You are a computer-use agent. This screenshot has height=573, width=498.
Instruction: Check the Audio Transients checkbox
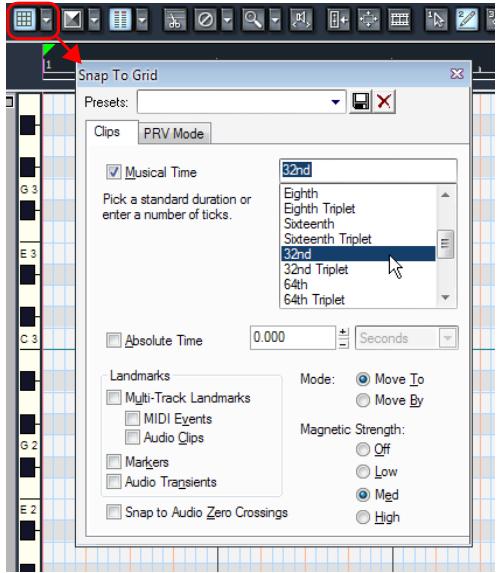(x=114, y=482)
